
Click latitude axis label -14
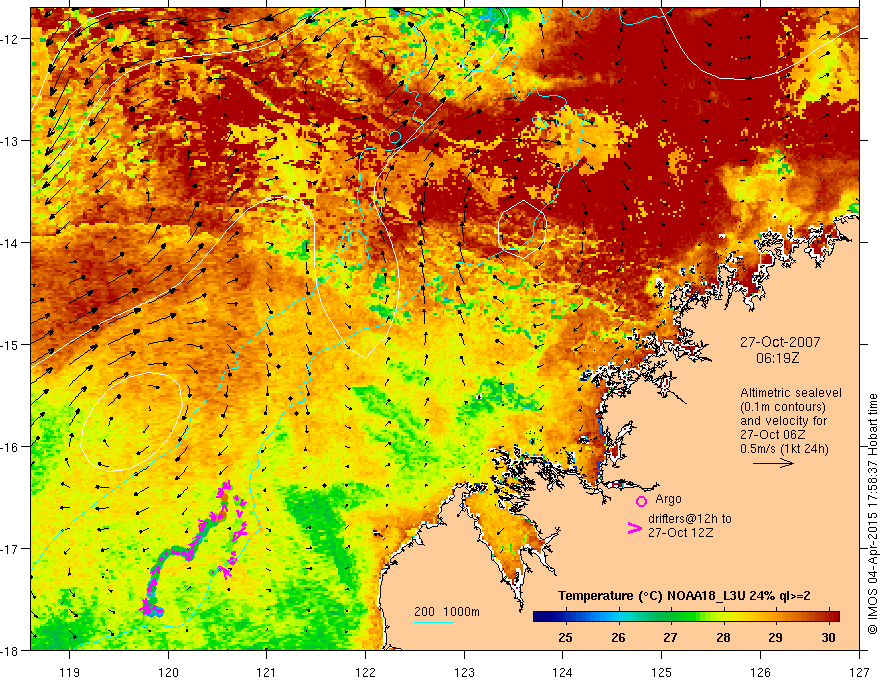[10, 243]
